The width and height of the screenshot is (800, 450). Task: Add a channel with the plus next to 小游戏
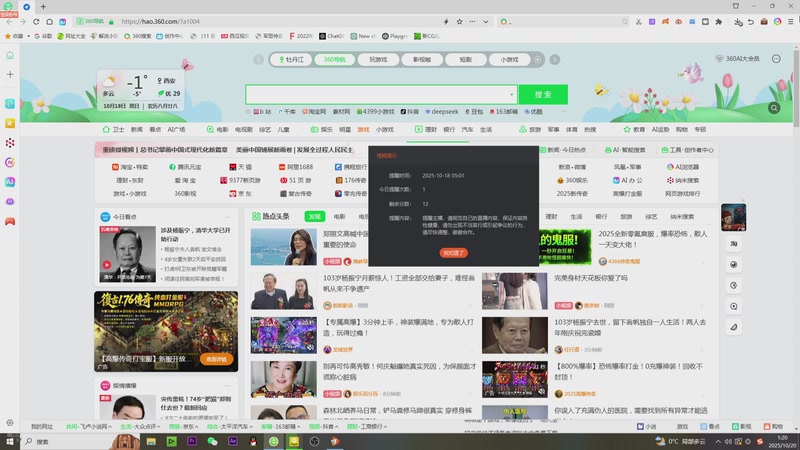click(538, 60)
